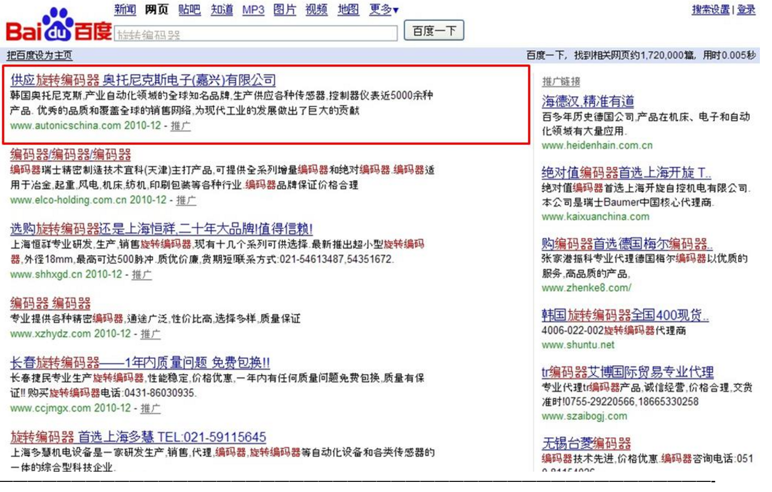The height and width of the screenshot is (492, 772).
Task: Switch to the 新闻 search tab
Action: (x=125, y=10)
